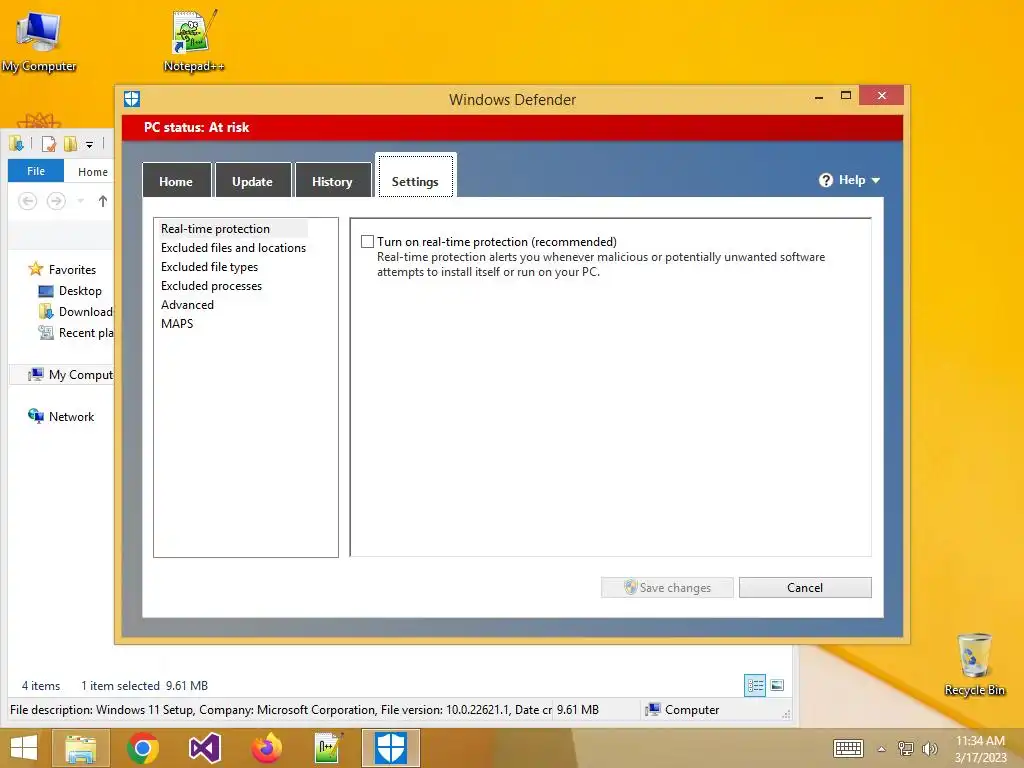
Task: Open Explorer Quick Access Toolbar customize dropdown
Action: [89, 144]
